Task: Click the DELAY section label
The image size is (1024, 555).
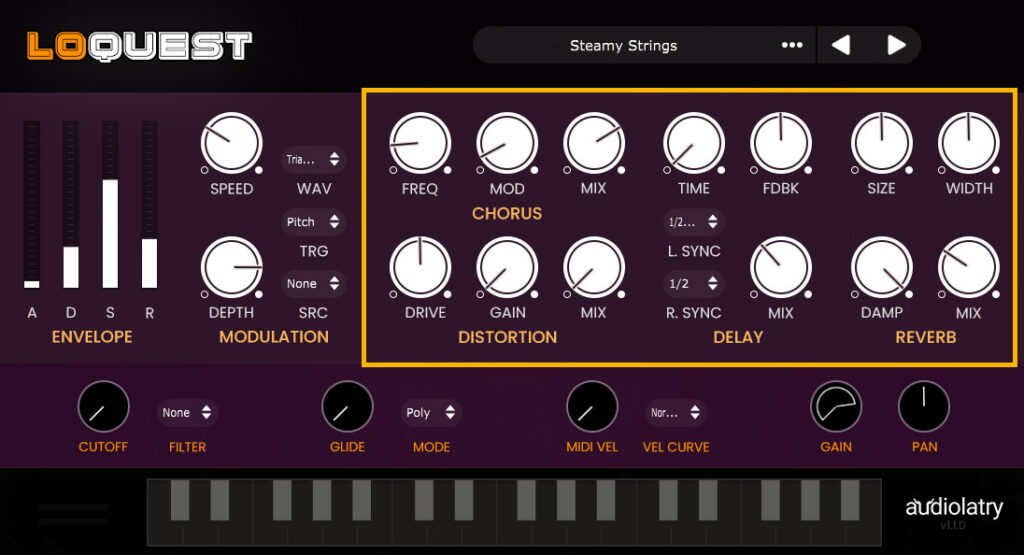Action: (x=738, y=337)
